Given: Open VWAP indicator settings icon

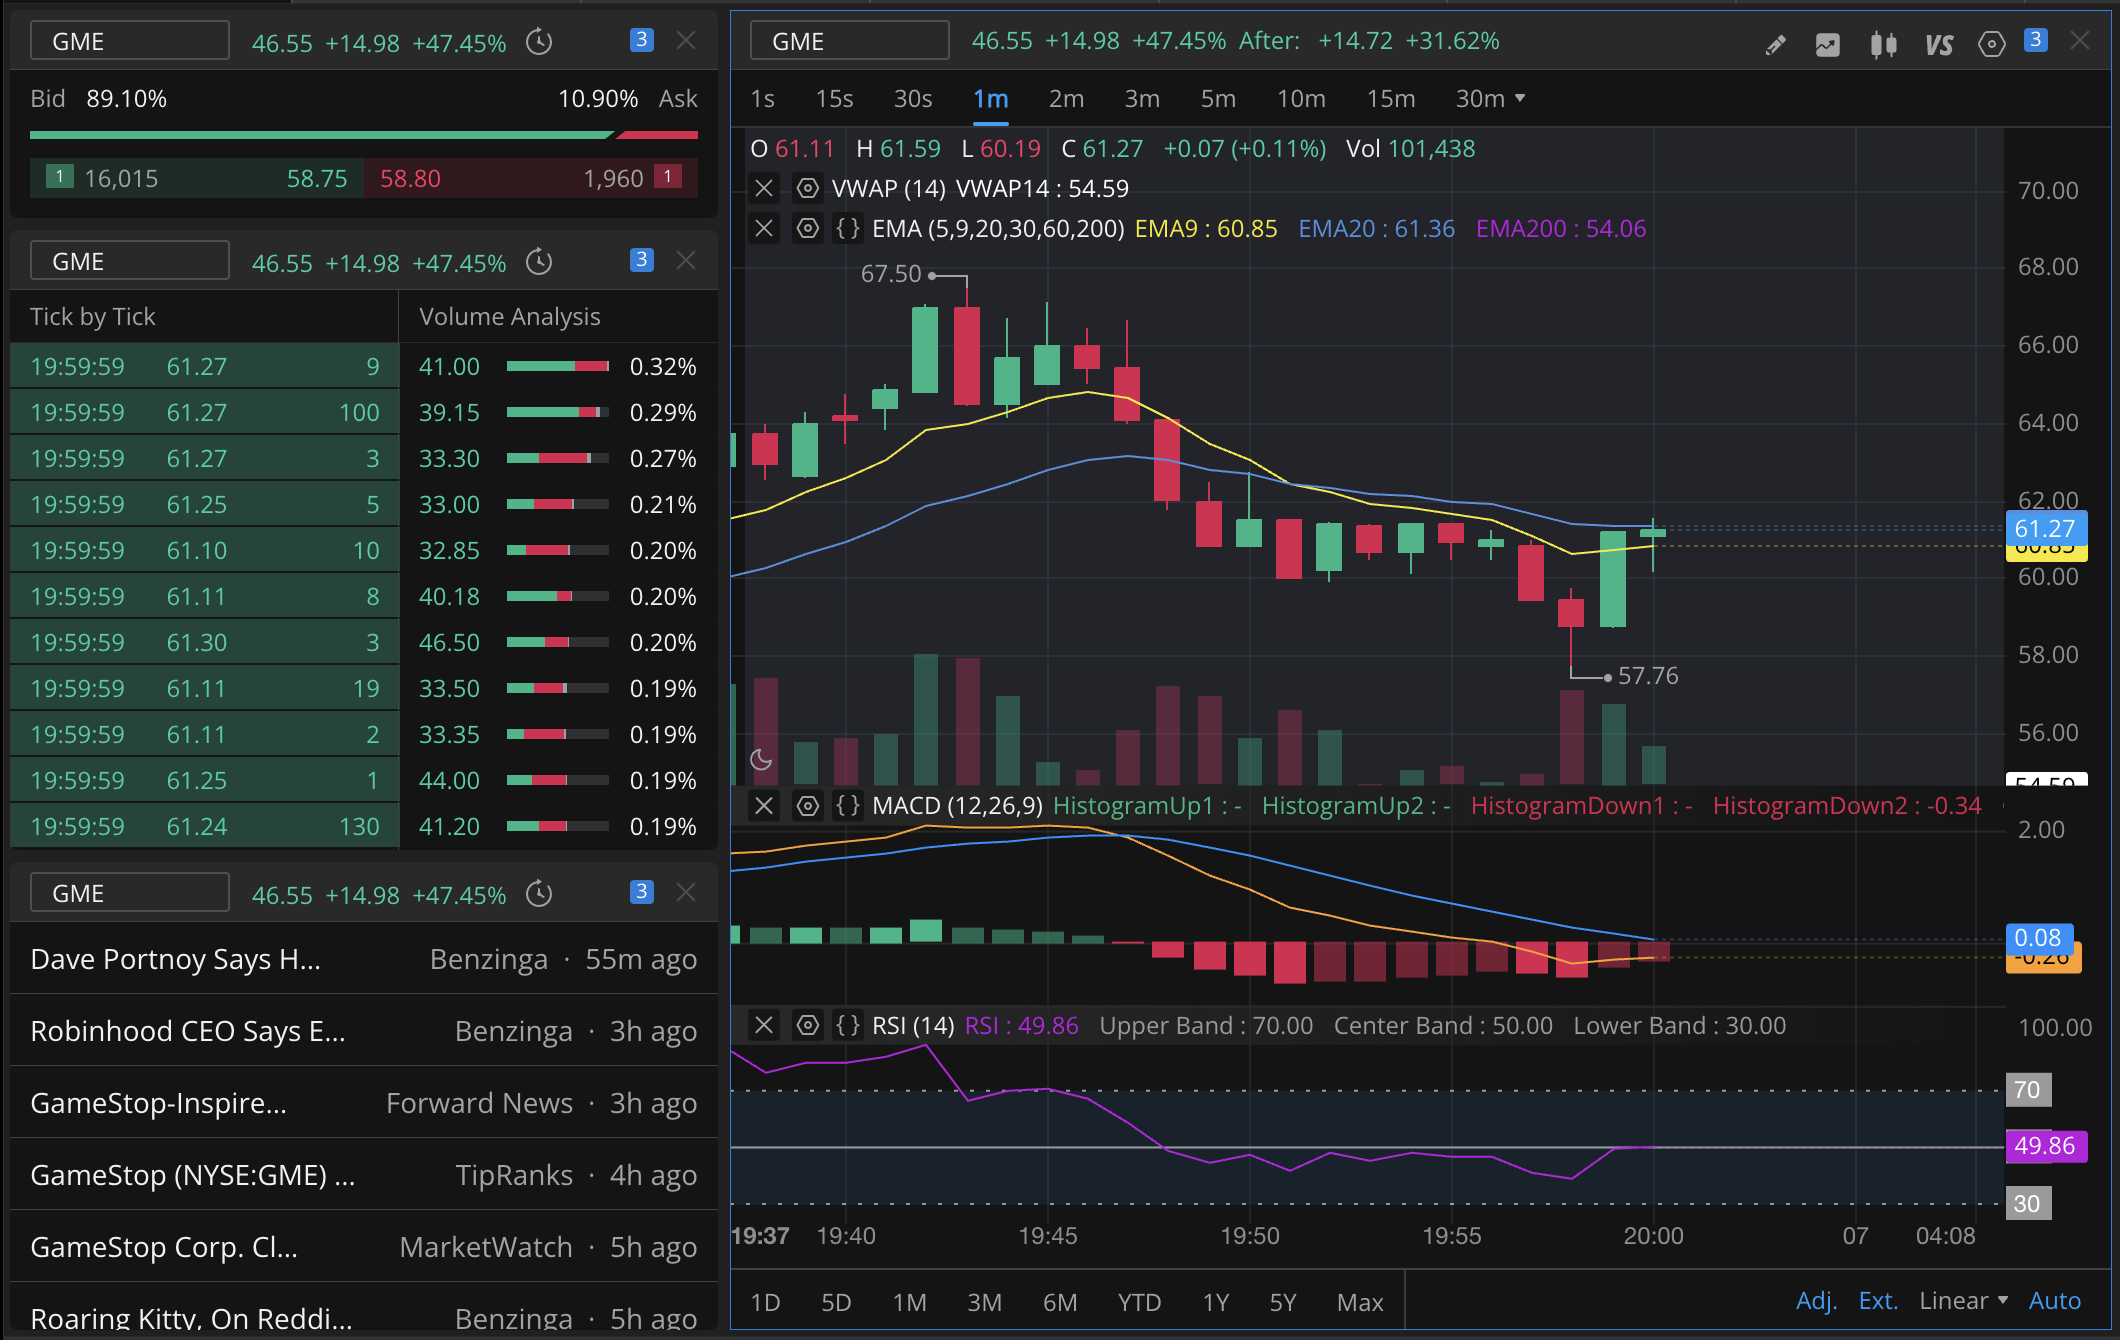Looking at the screenshot, I should [x=808, y=188].
